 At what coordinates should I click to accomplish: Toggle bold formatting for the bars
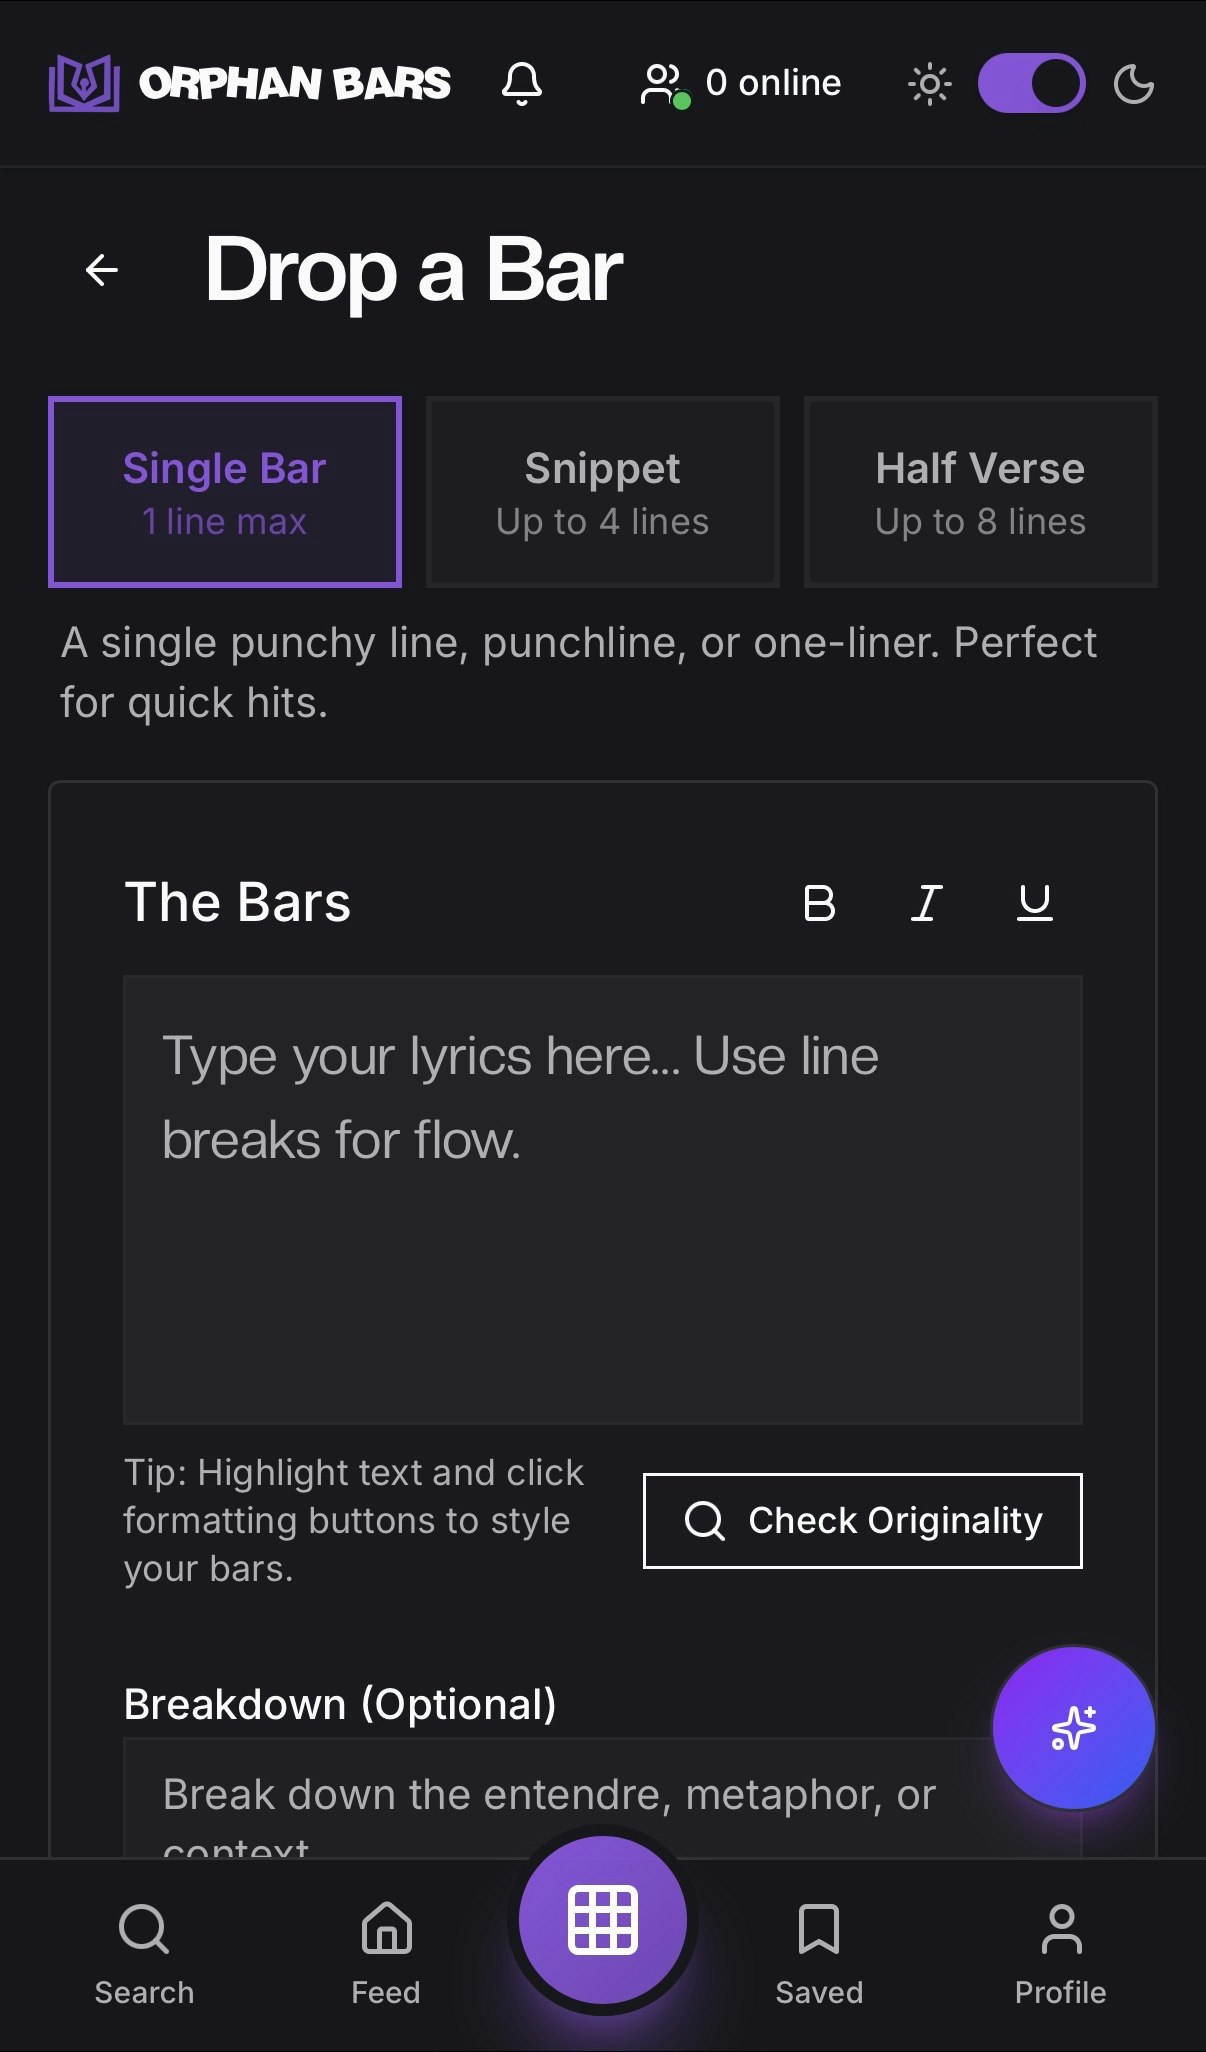coord(820,903)
